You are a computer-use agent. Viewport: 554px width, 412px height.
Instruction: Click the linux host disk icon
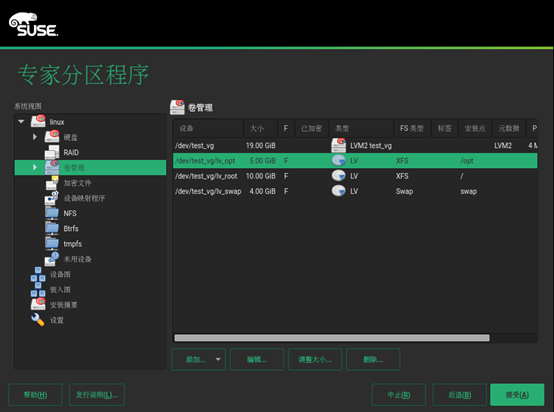coord(38,121)
